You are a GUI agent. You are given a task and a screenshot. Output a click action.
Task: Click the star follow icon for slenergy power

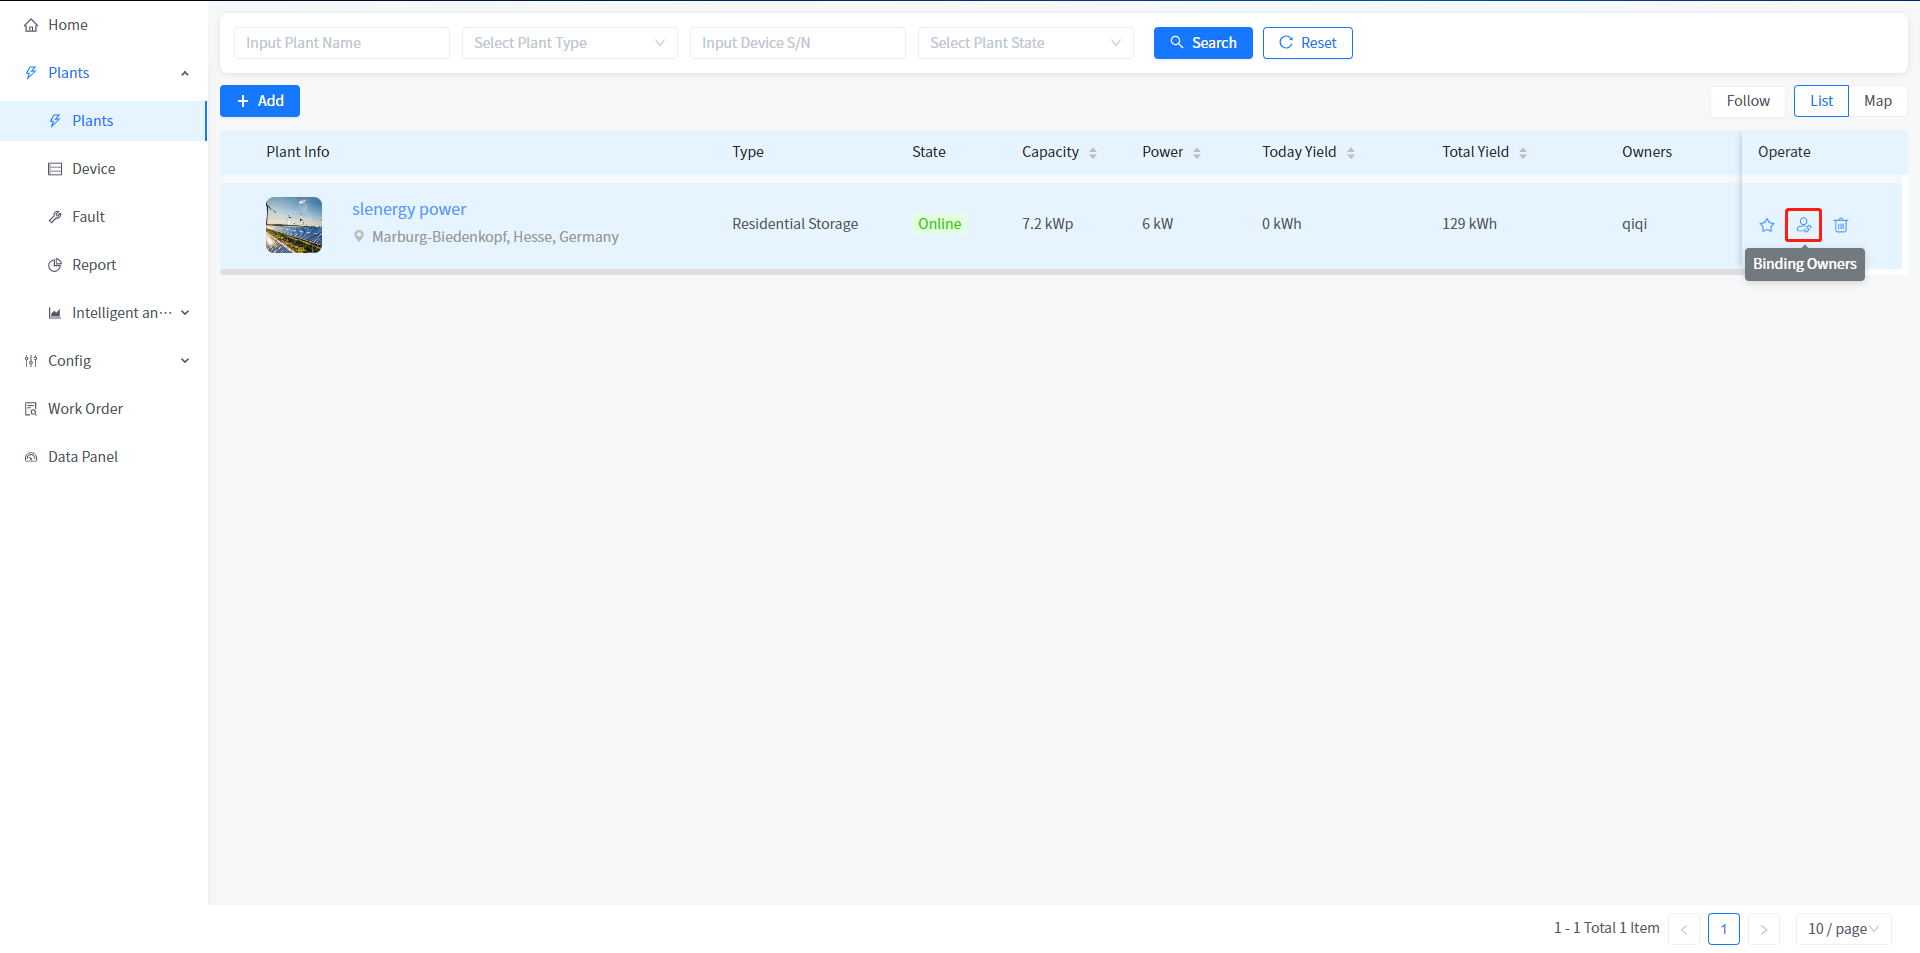[x=1767, y=225]
